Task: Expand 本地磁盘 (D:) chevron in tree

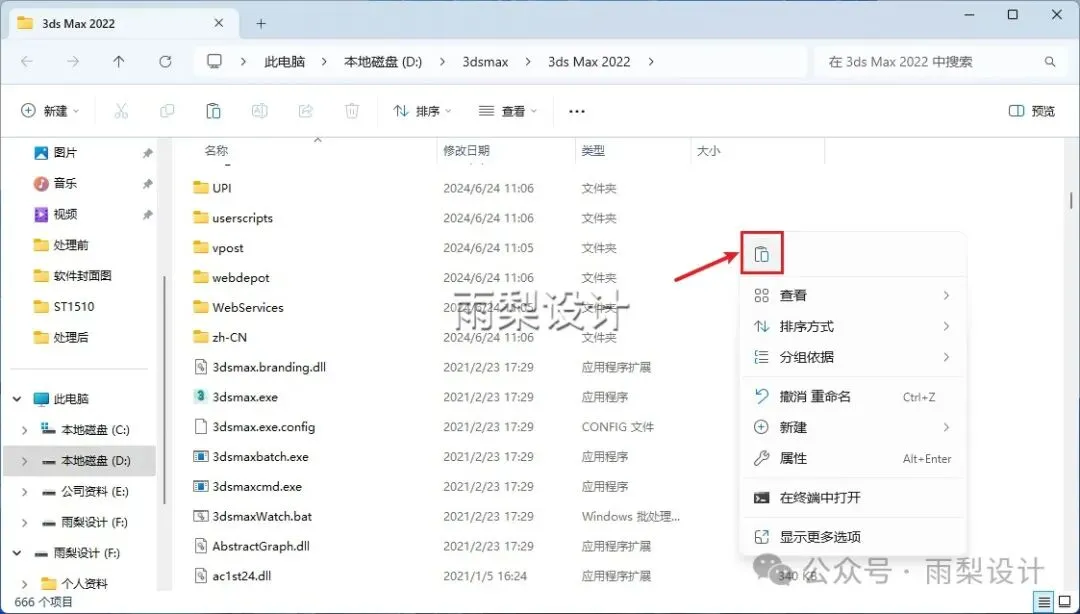Action: 25,461
